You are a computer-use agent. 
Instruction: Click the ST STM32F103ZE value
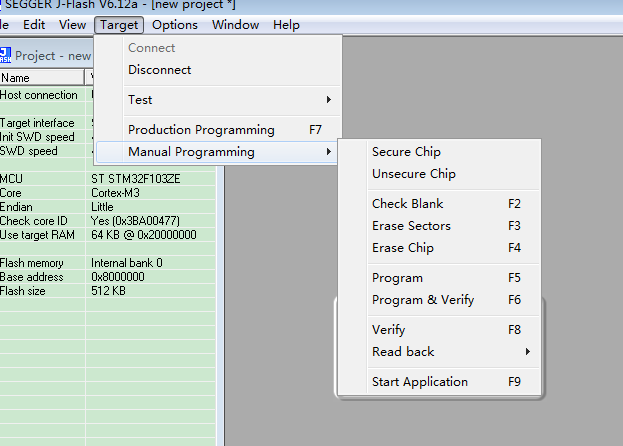coord(136,179)
